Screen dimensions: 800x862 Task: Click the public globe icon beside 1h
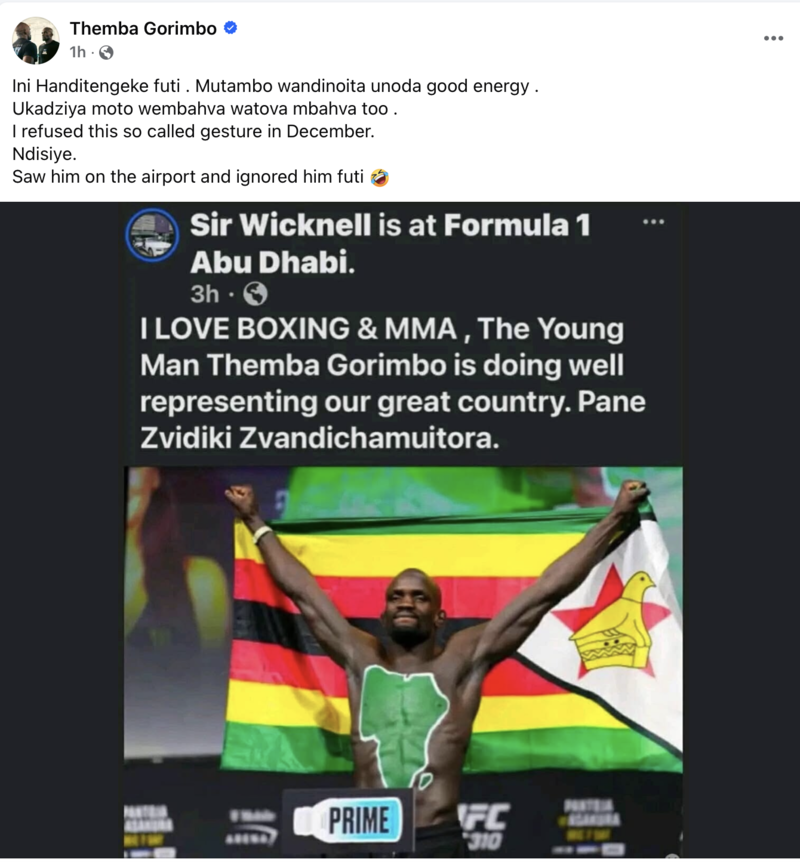click(106, 53)
